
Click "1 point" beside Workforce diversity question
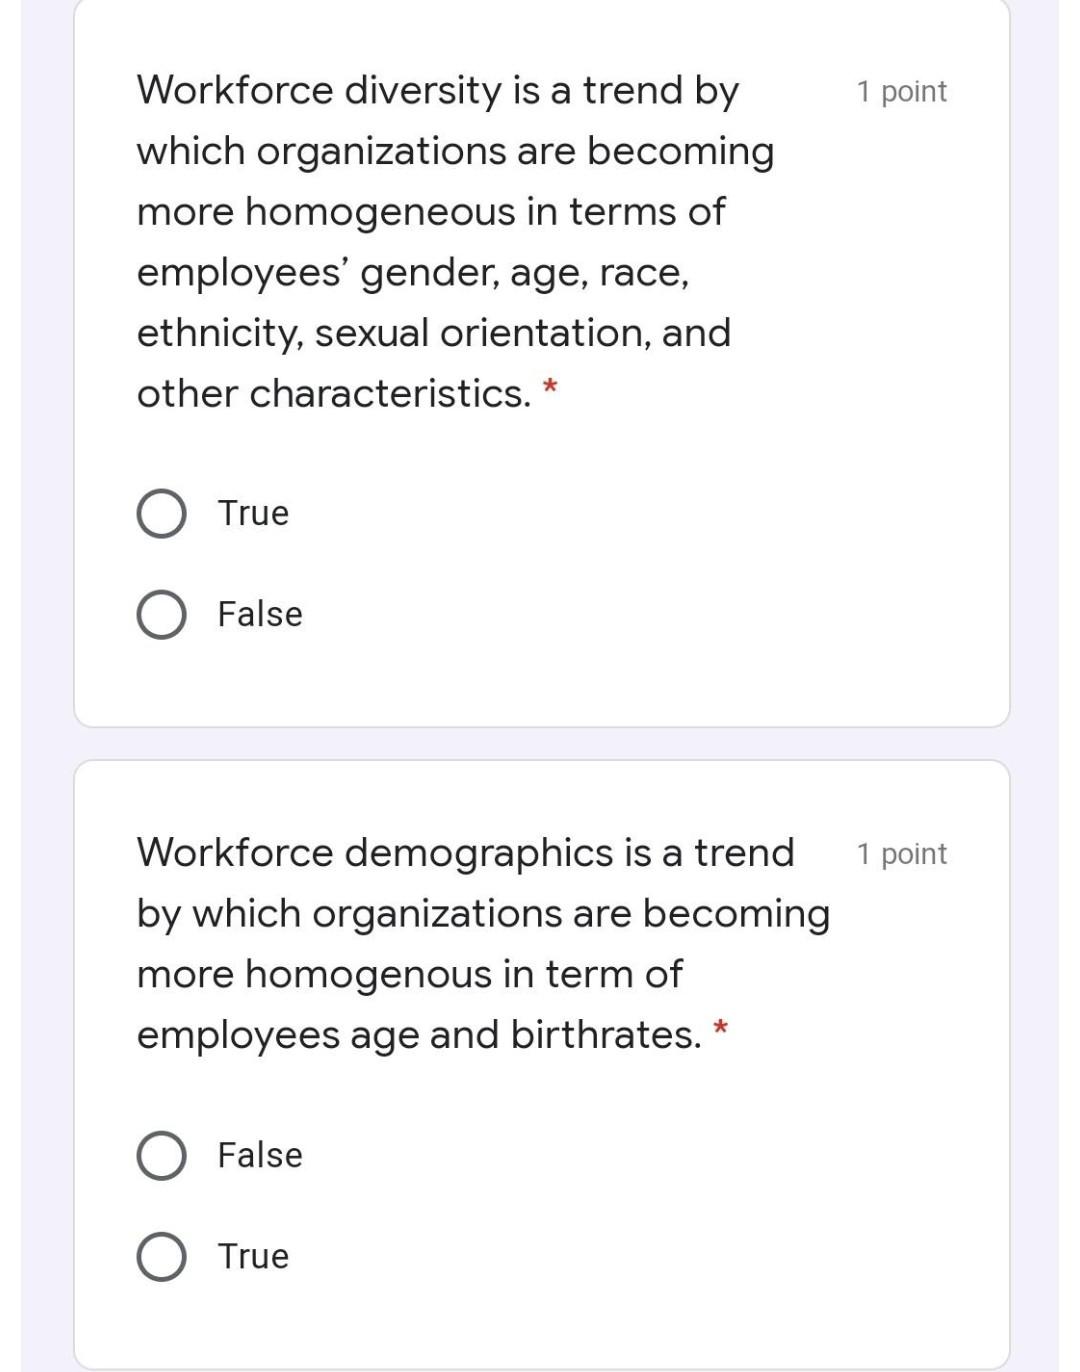pos(901,92)
